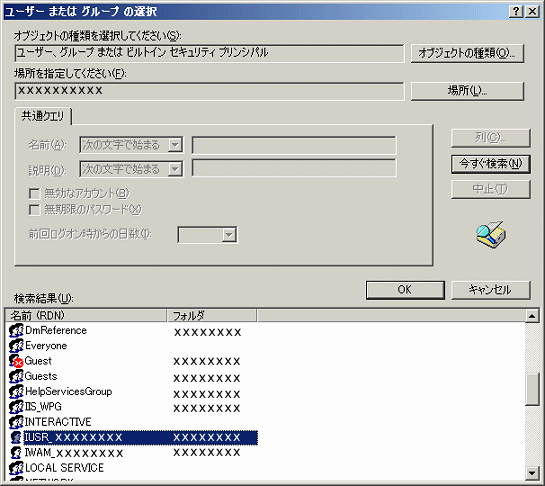Confirm with the OK button
This screenshot has width=545, height=486.
click(x=405, y=290)
